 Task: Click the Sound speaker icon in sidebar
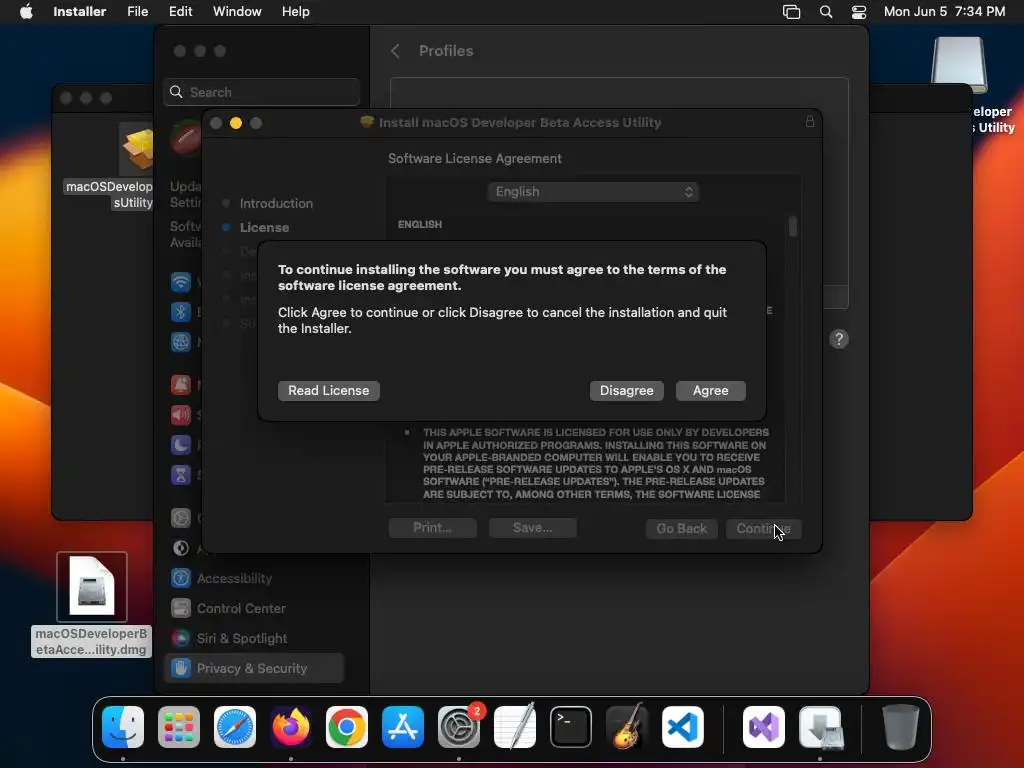point(181,415)
